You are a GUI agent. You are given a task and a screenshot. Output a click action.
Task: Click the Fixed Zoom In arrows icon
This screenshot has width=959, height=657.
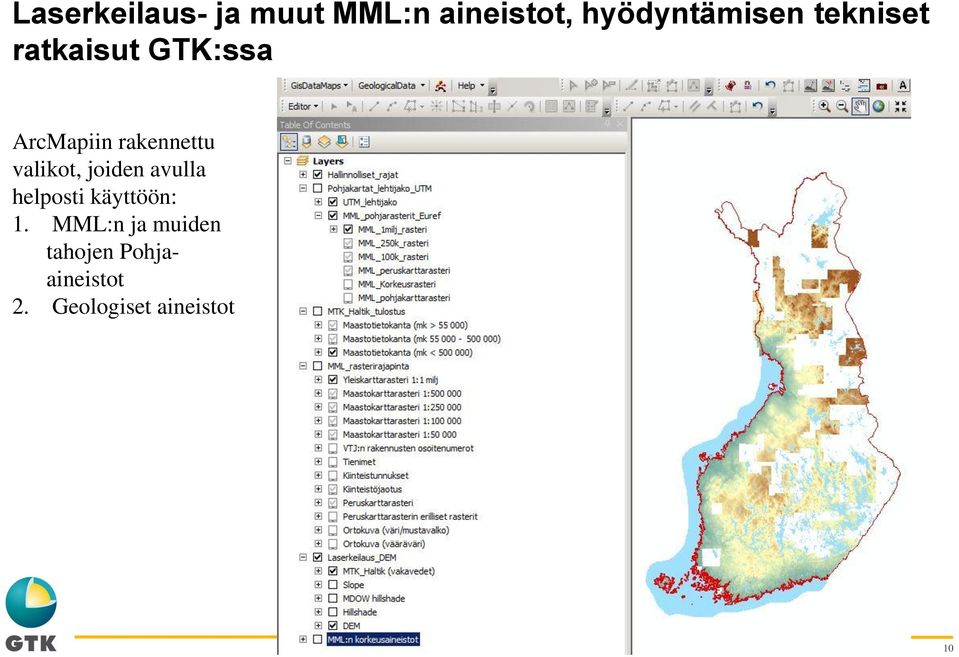(900, 106)
